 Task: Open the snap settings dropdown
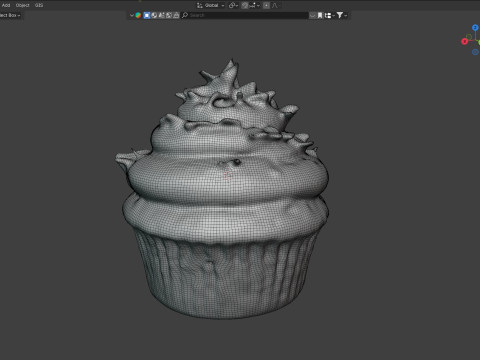pyautogui.click(x=254, y=5)
